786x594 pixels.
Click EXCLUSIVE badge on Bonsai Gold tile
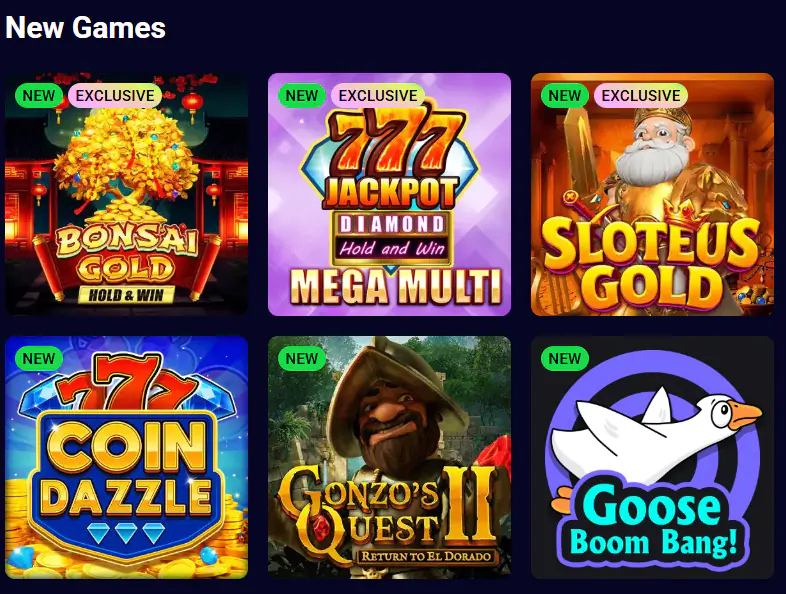[115, 95]
